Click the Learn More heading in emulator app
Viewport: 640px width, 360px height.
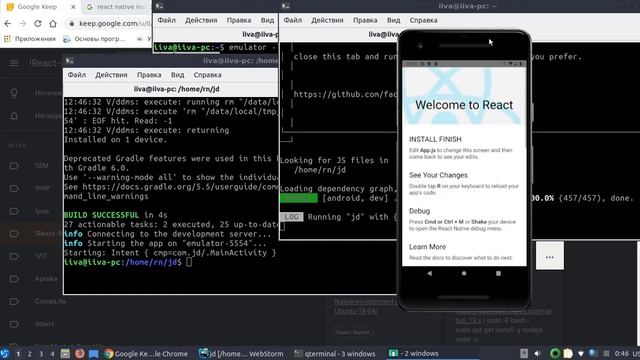427,247
